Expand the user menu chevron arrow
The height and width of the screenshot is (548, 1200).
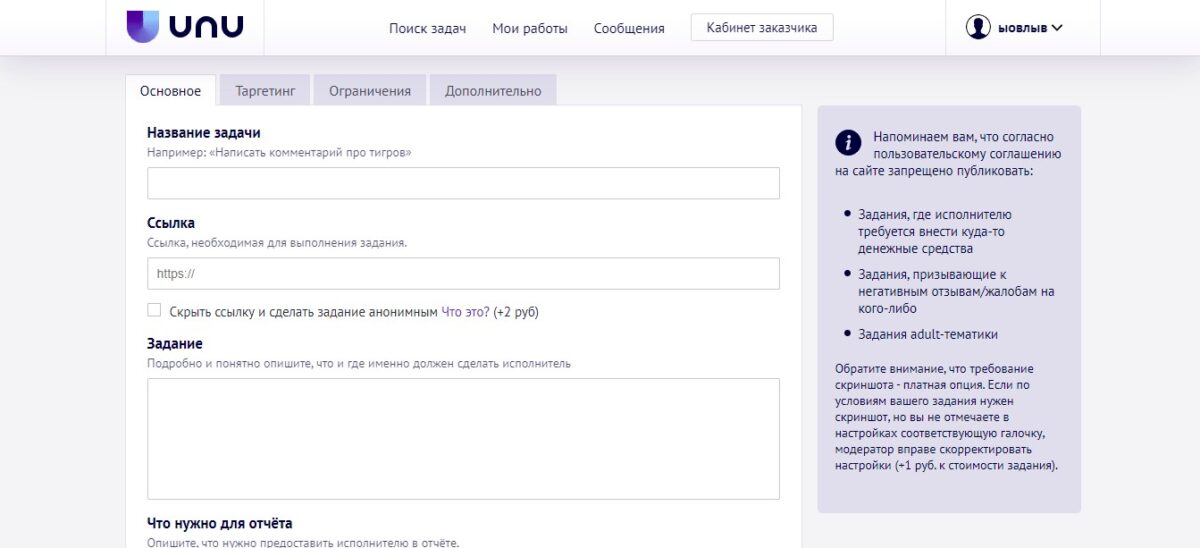coord(1057,28)
